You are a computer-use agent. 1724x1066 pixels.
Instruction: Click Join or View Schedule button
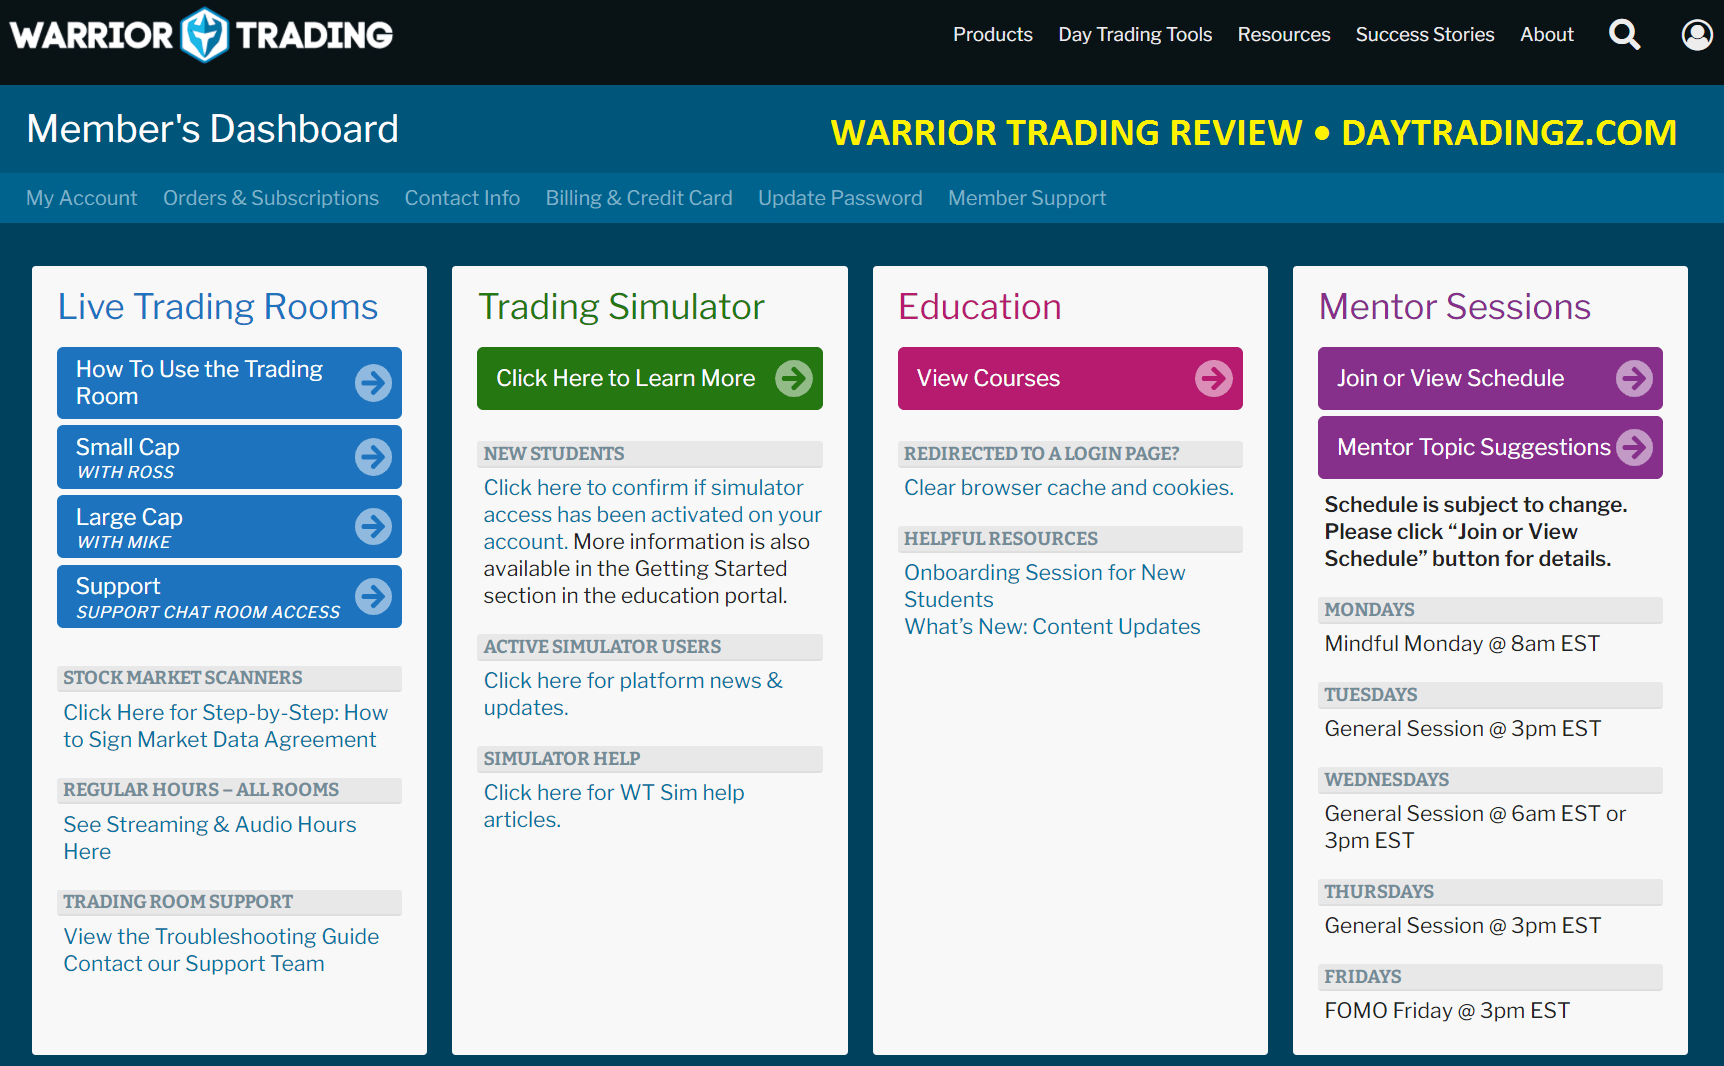(1490, 378)
